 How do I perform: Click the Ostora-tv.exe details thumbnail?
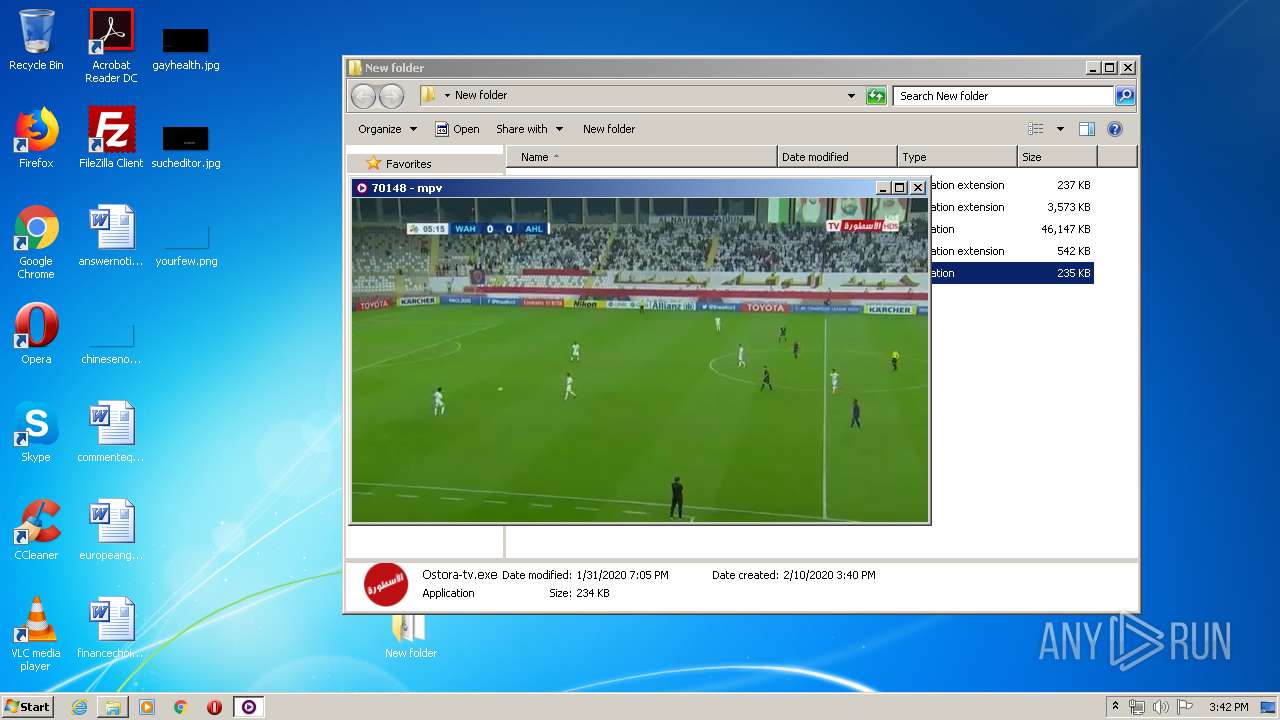[x=385, y=584]
